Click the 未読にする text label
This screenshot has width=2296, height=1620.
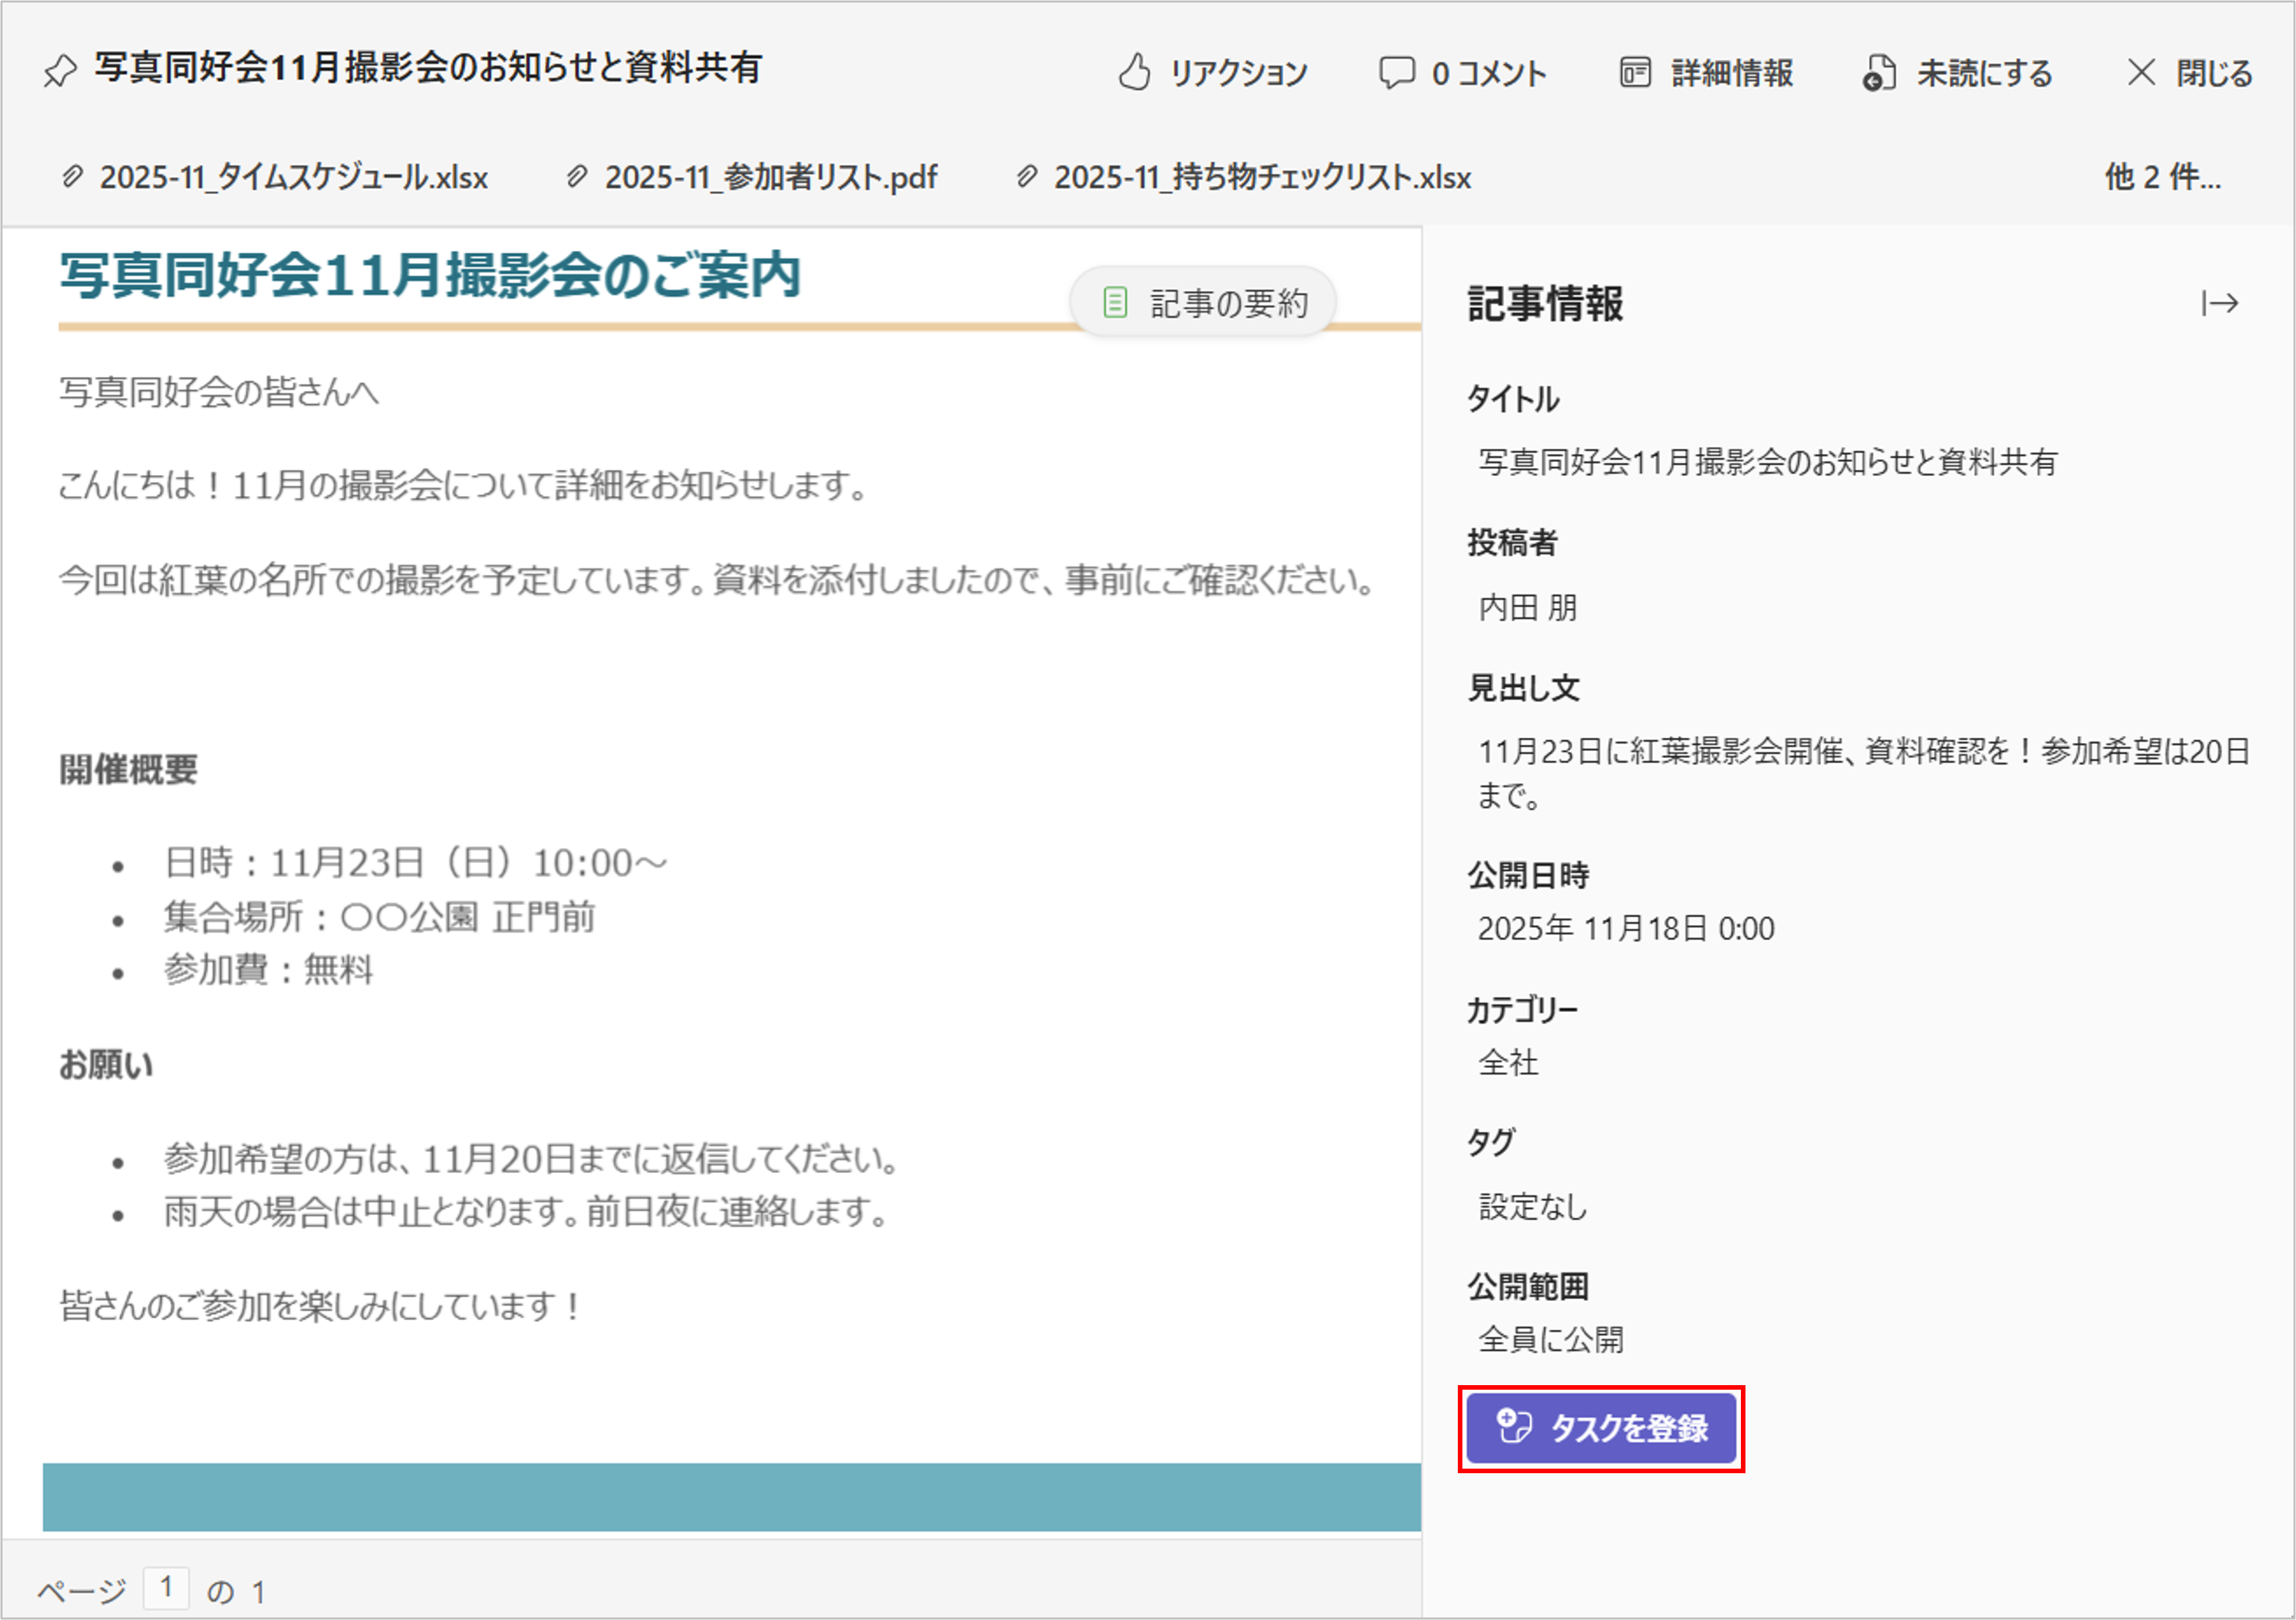(x=1984, y=73)
